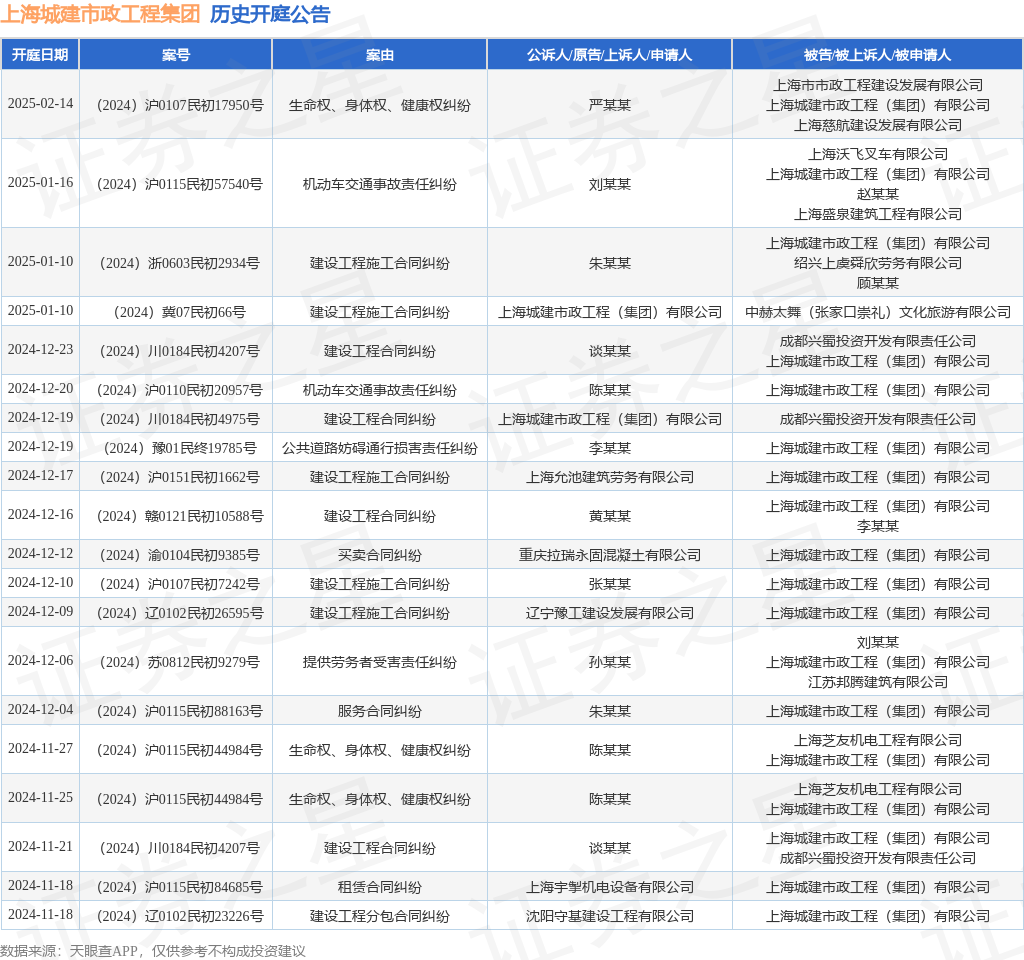Select the date 2024-12-09

[x=40, y=612]
